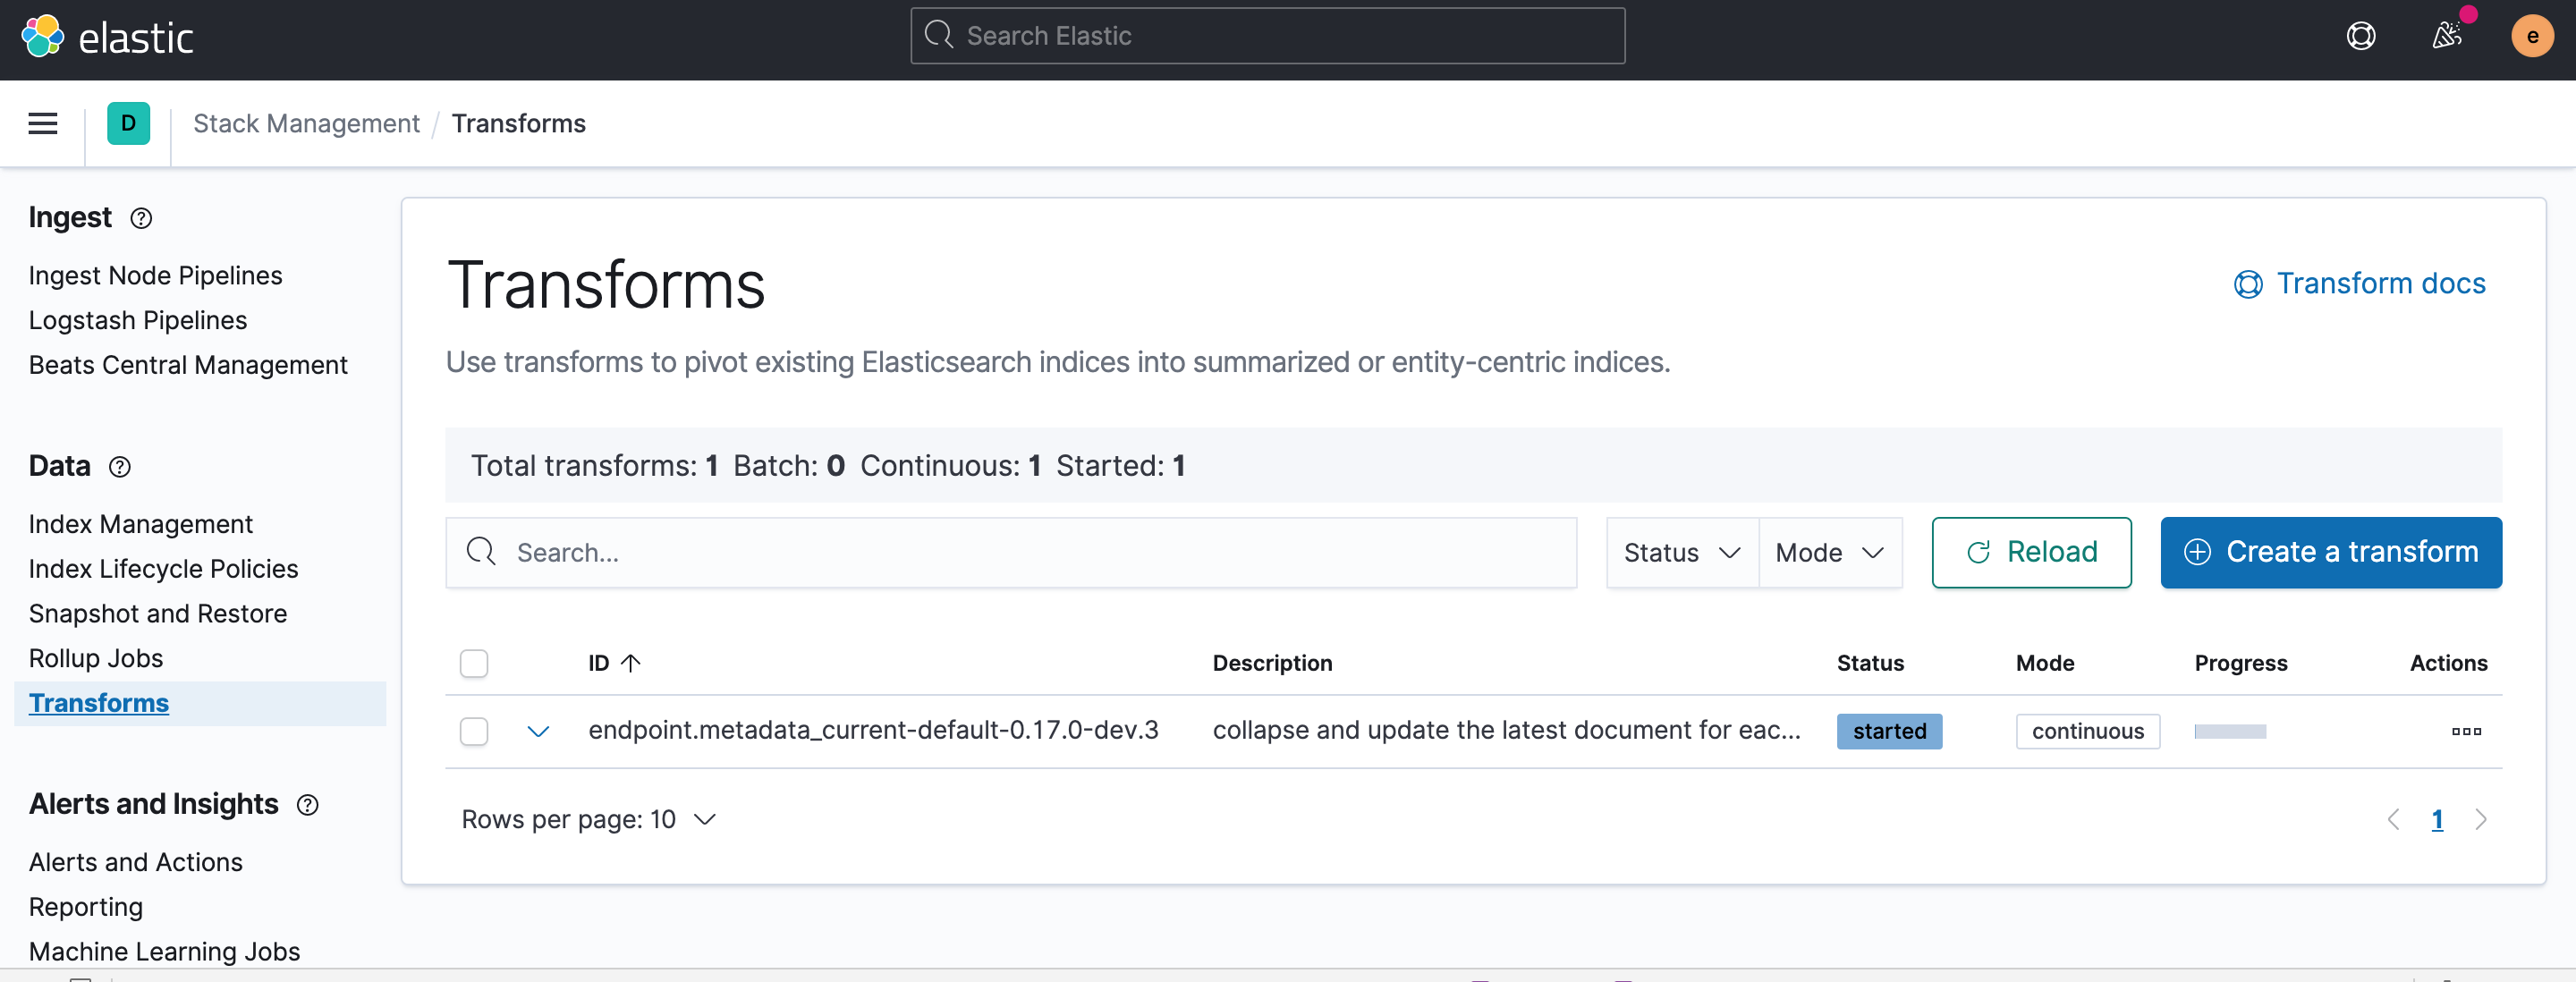Check the select-all transforms checkbox
The image size is (2576, 982).
point(474,663)
